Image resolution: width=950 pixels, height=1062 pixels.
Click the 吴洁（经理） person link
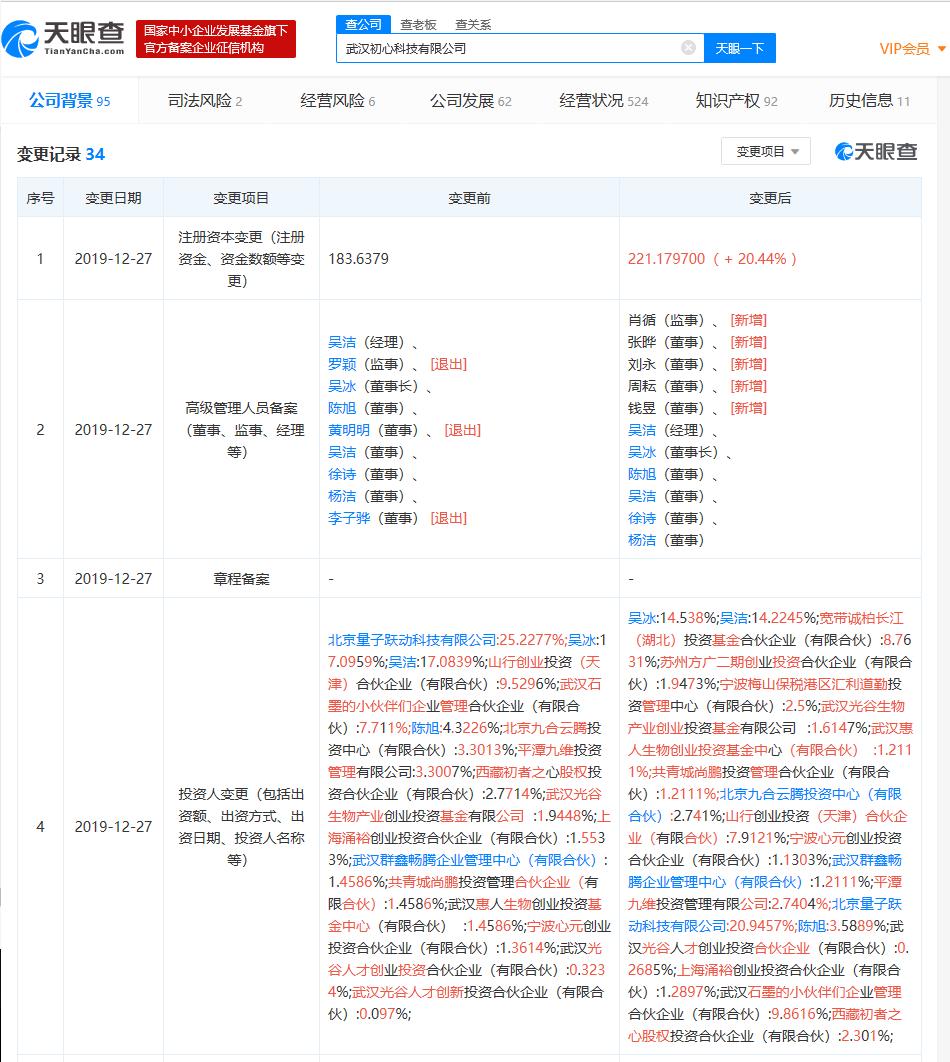(344, 341)
